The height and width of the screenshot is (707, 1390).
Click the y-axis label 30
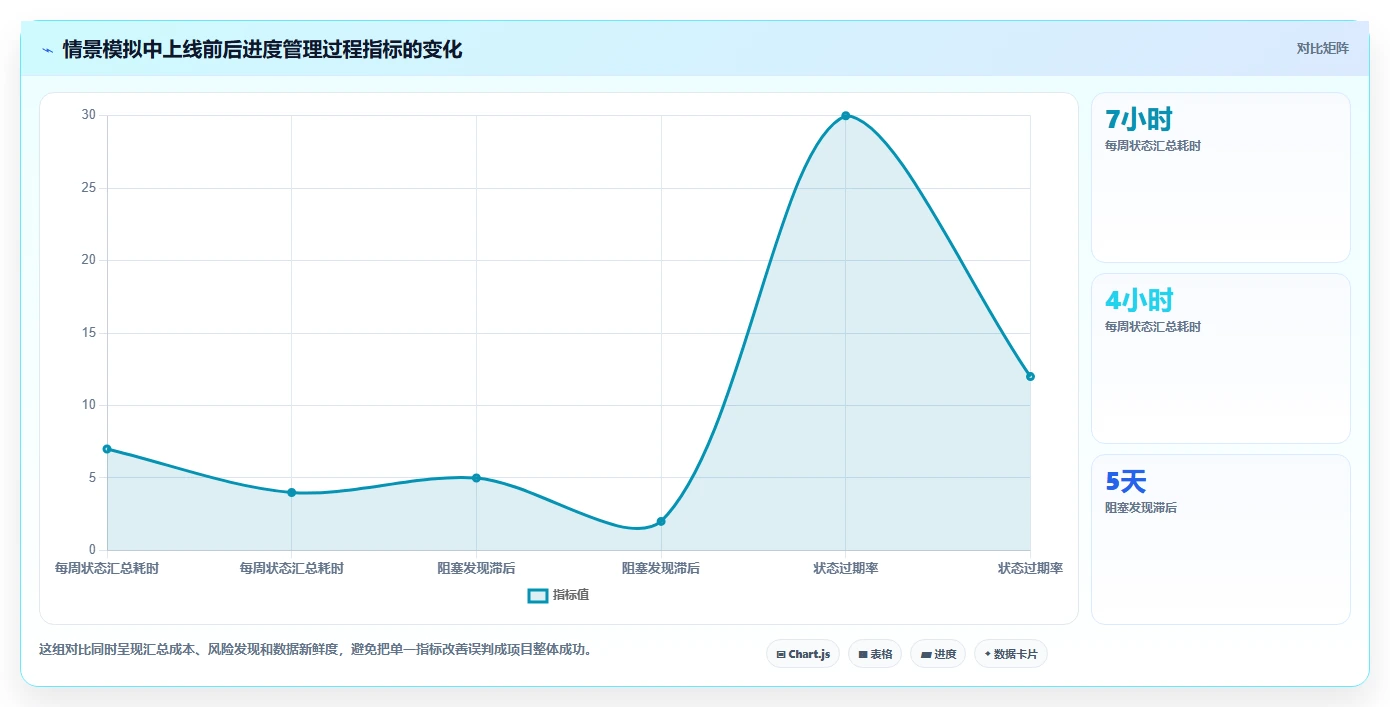click(89, 115)
